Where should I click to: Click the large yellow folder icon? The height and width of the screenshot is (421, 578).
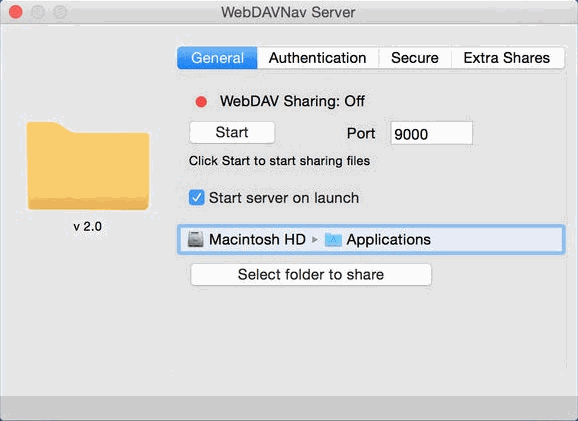[x=88, y=166]
